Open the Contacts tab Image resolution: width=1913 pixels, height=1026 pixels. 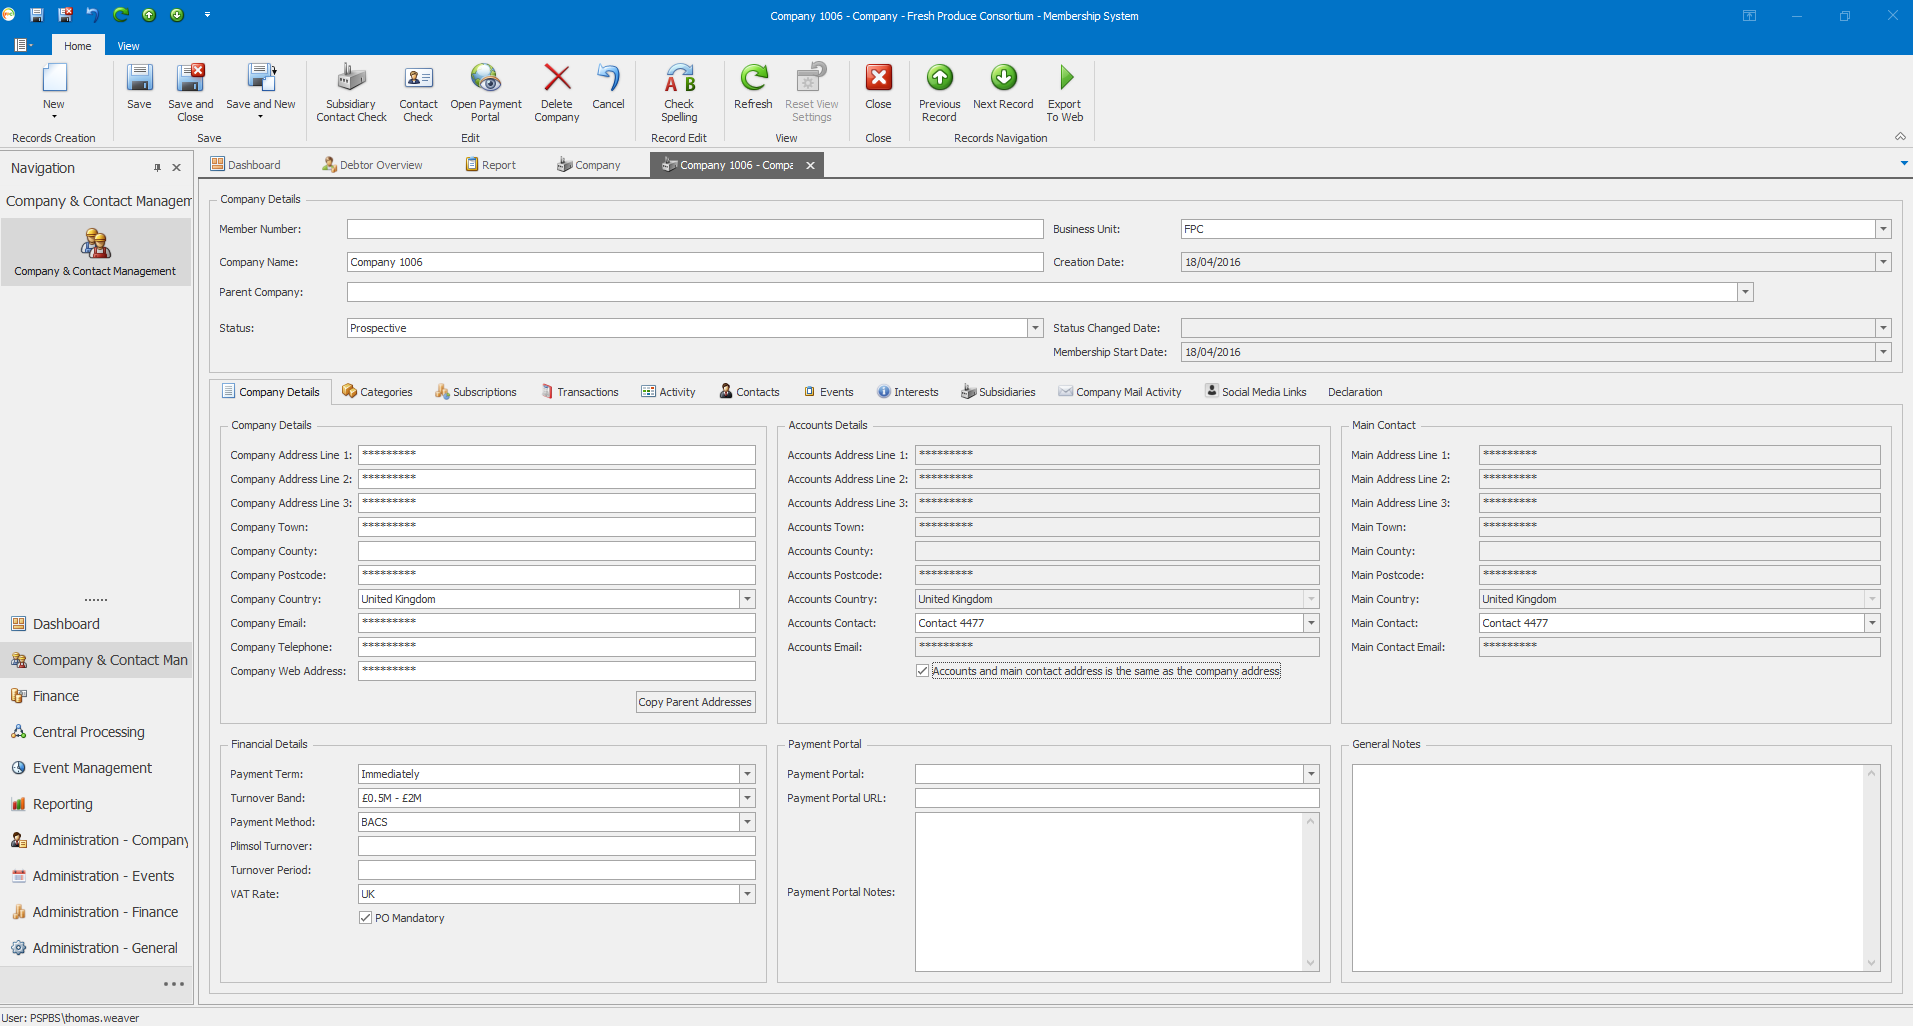coord(749,392)
